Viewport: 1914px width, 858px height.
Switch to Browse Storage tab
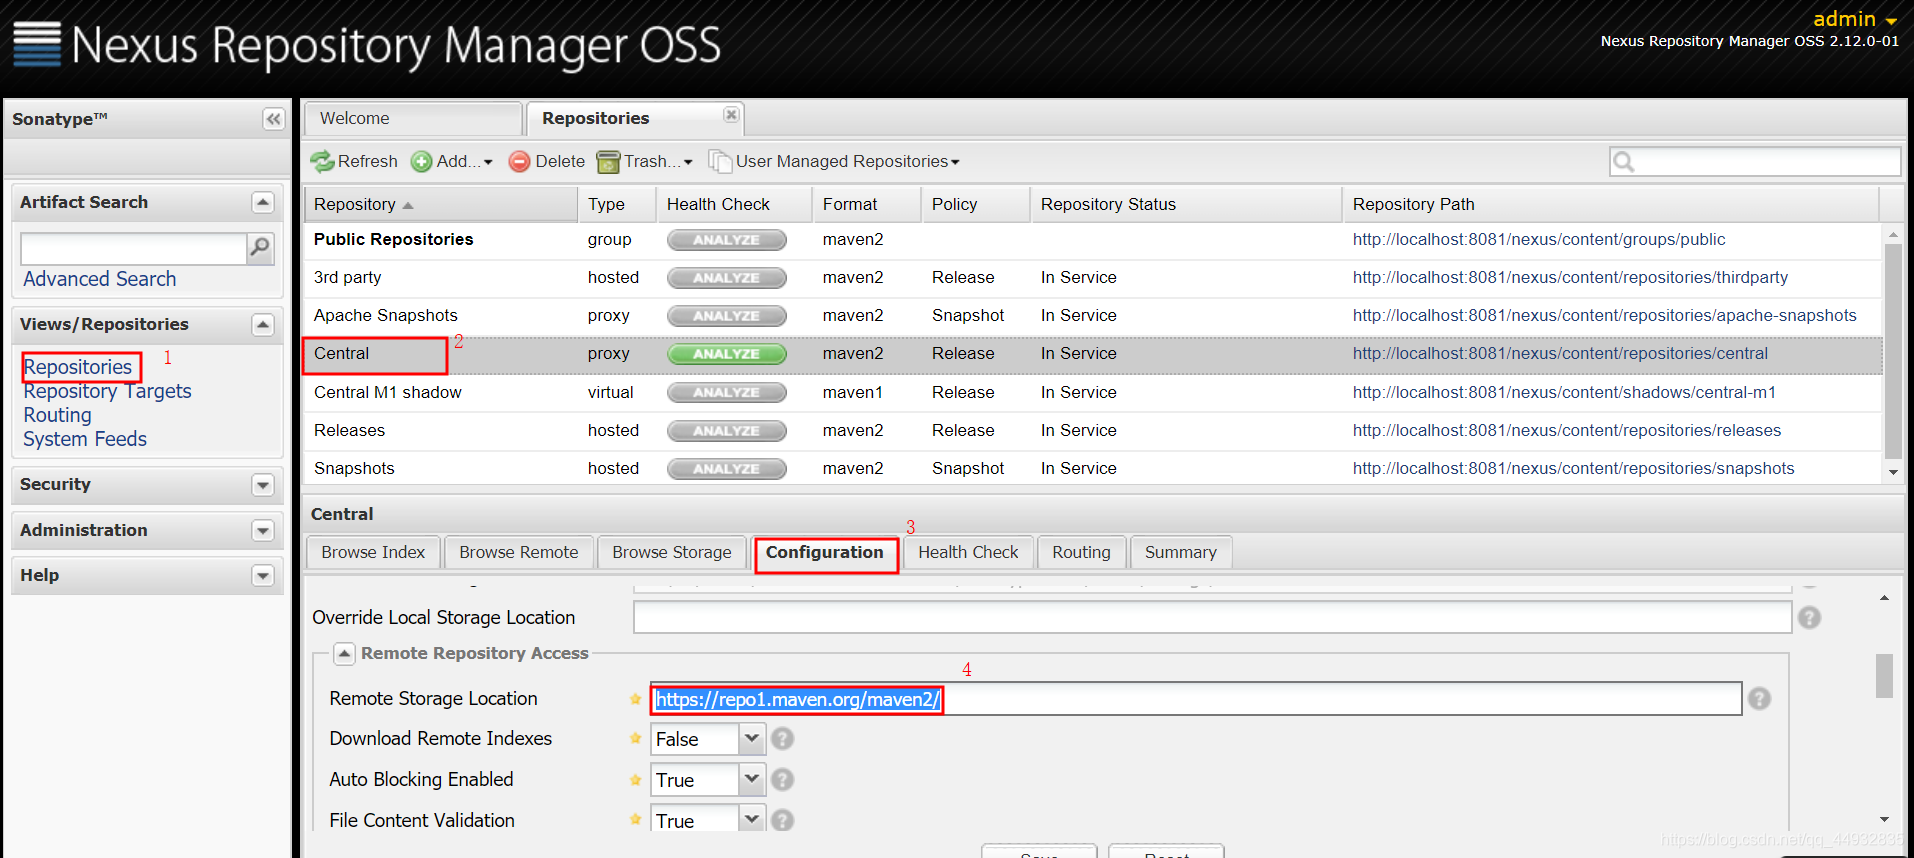[672, 552]
